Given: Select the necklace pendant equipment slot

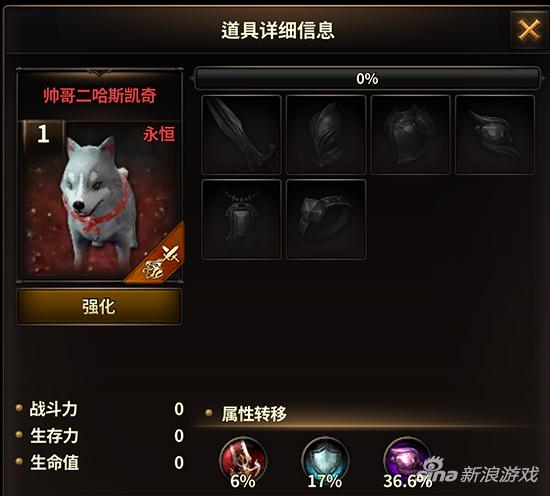Looking at the screenshot, I should pos(241,219).
